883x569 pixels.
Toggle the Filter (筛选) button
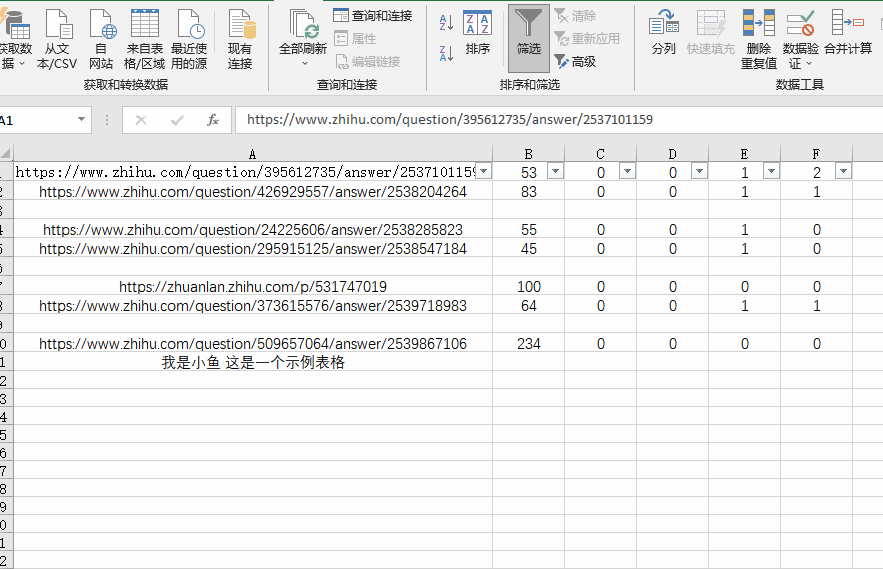pos(529,38)
